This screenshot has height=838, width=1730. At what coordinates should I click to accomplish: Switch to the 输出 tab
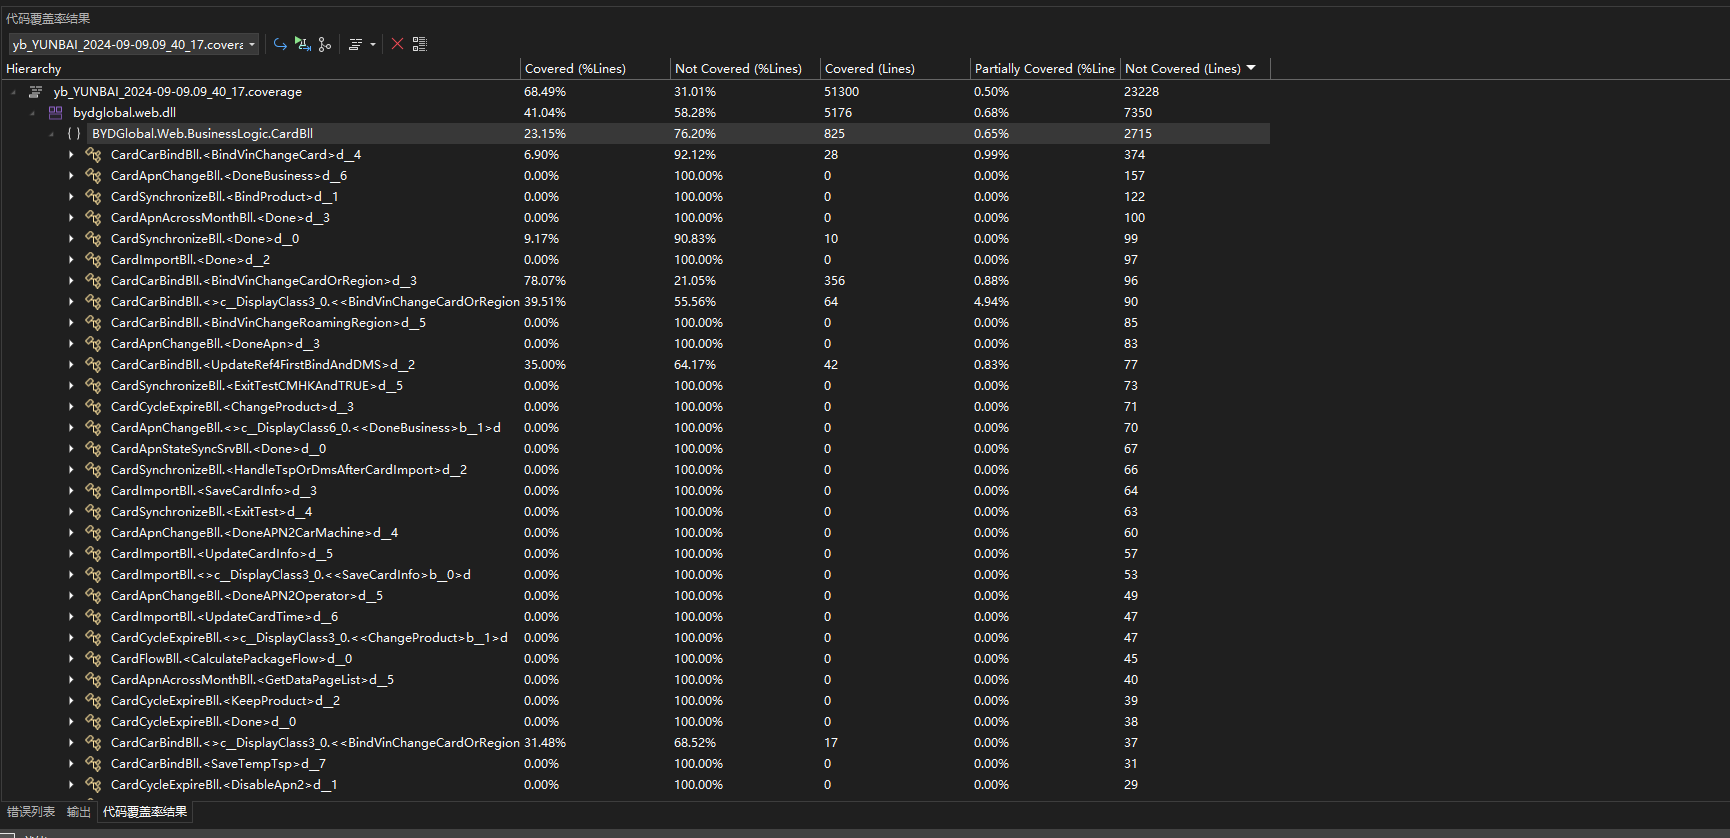click(x=79, y=812)
